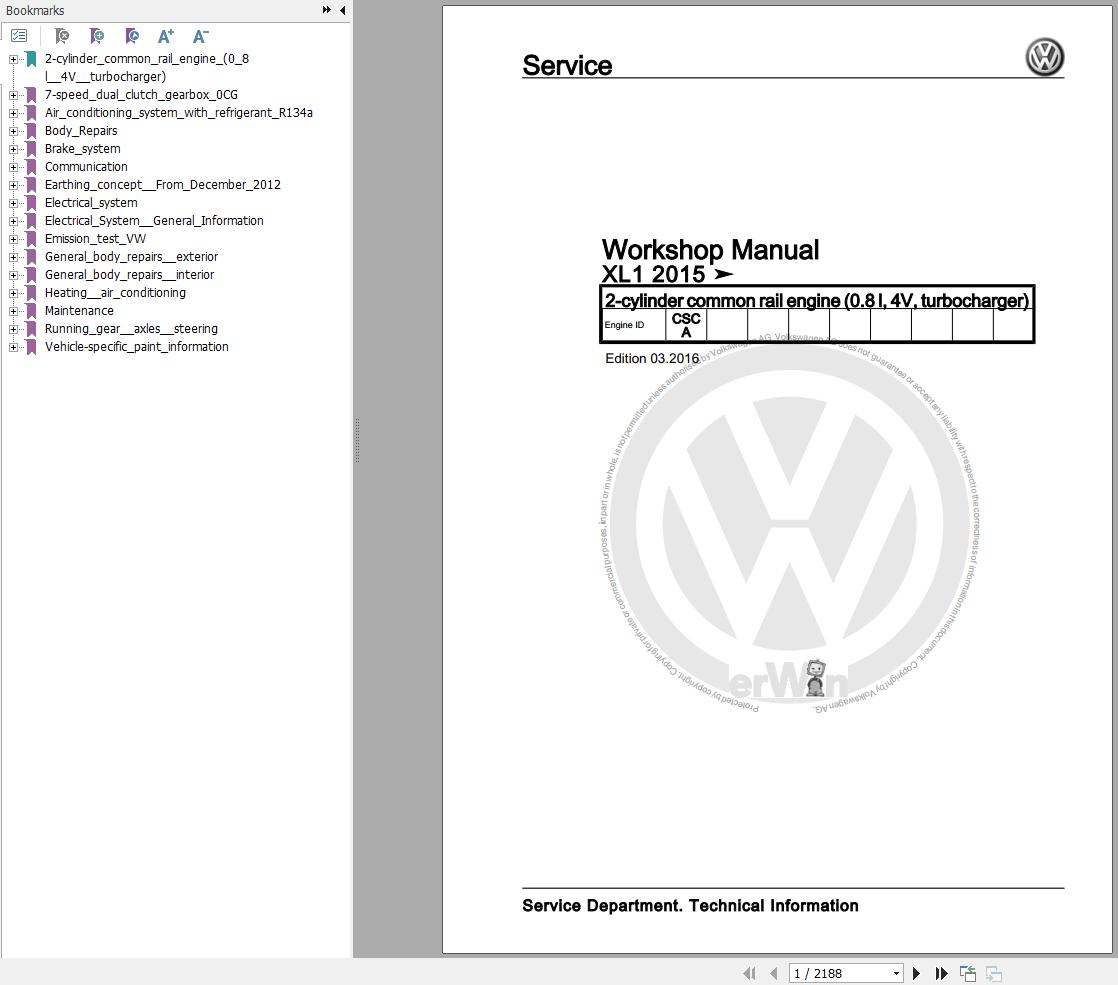Decrease bookmark font size with A-
The height and width of the screenshot is (985, 1118).
coord(200,36)
